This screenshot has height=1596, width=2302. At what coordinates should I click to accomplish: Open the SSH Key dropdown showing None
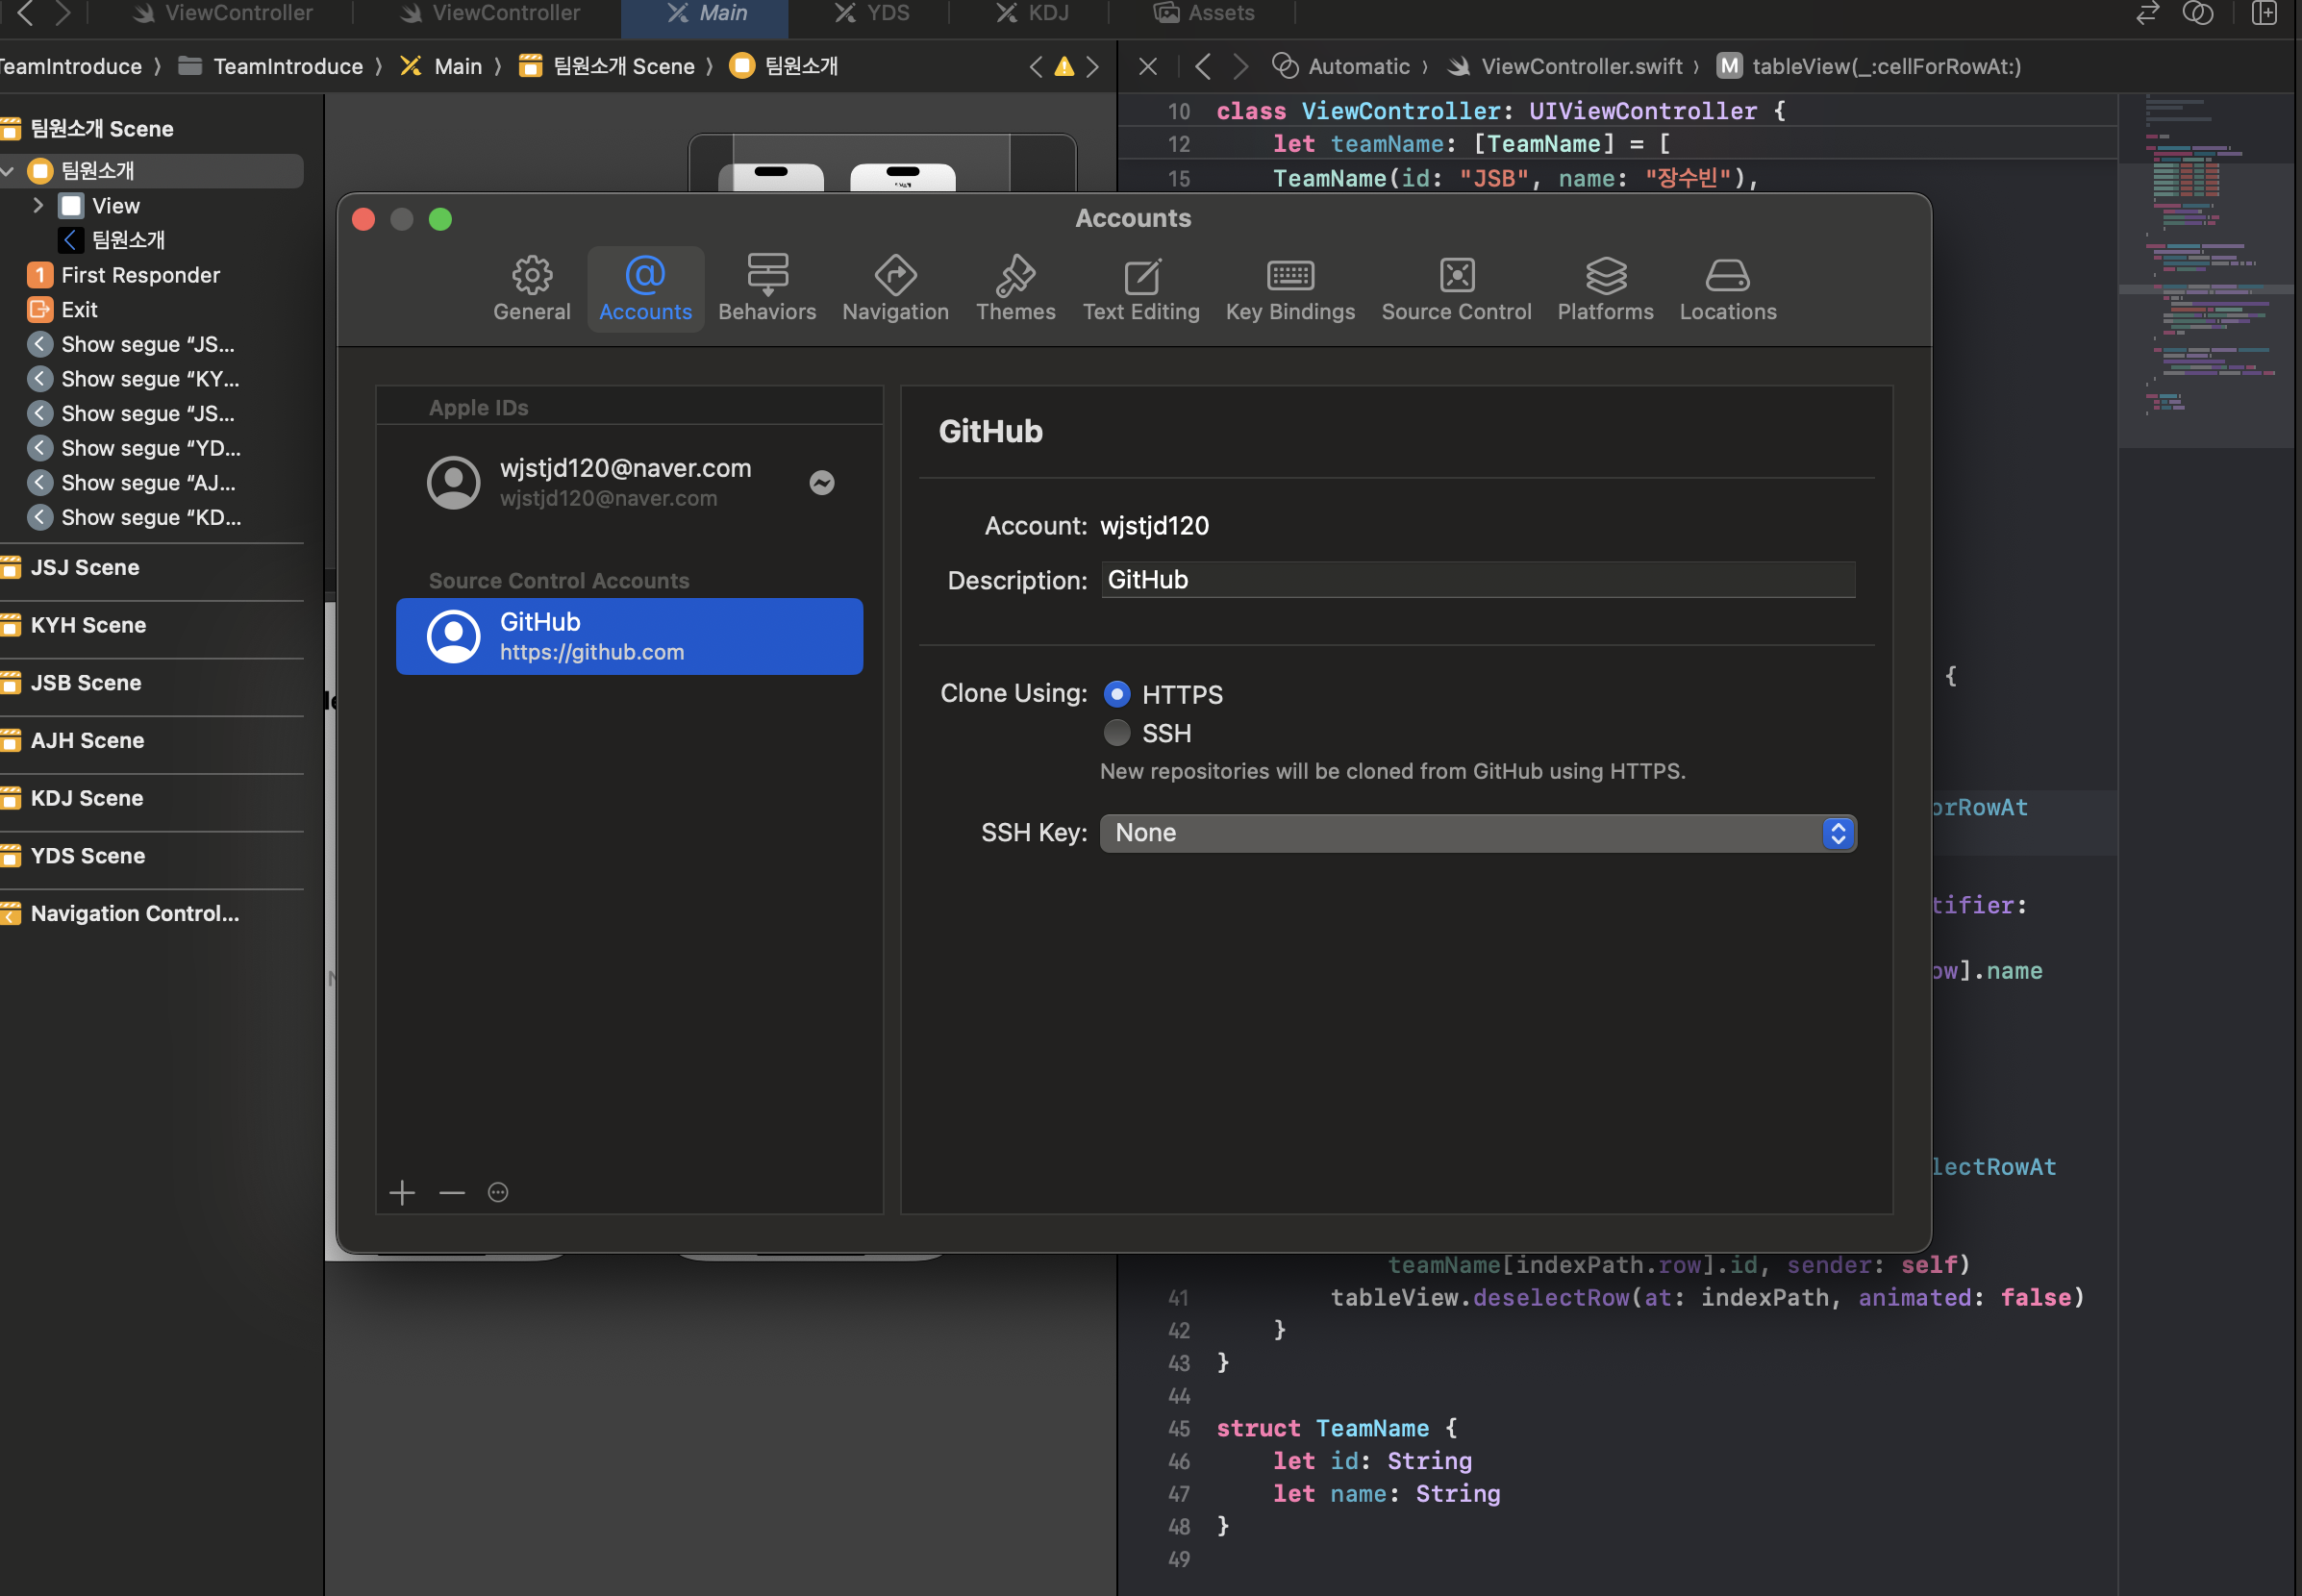point(1478,833)
